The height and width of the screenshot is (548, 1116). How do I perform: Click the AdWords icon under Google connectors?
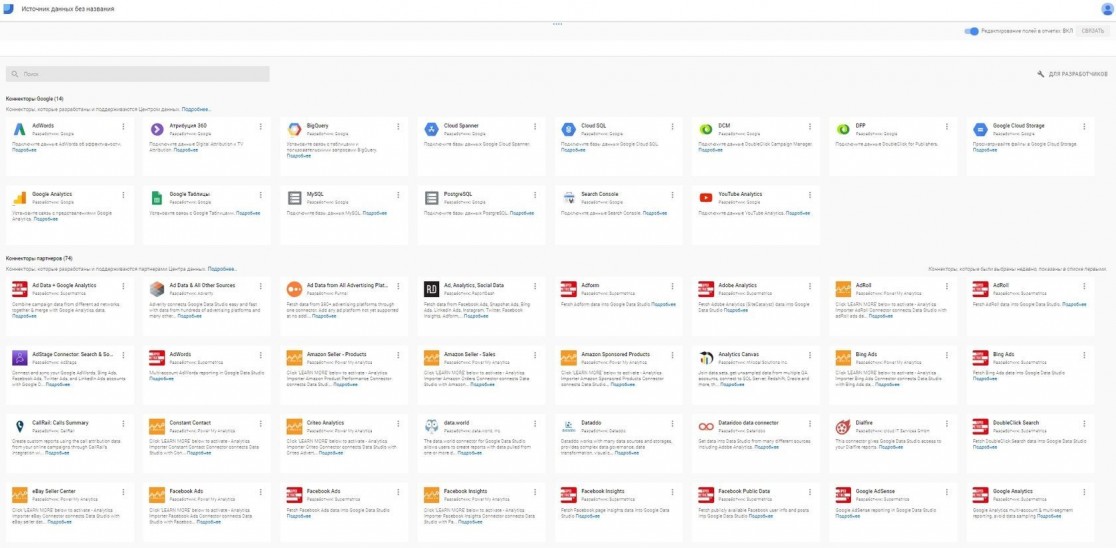pos(19,129)
